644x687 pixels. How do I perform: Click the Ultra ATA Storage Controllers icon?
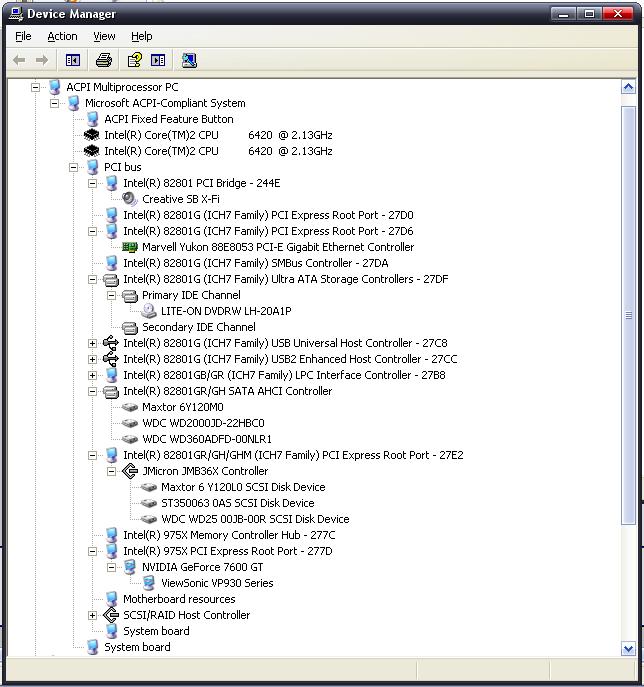click(110, 280)
